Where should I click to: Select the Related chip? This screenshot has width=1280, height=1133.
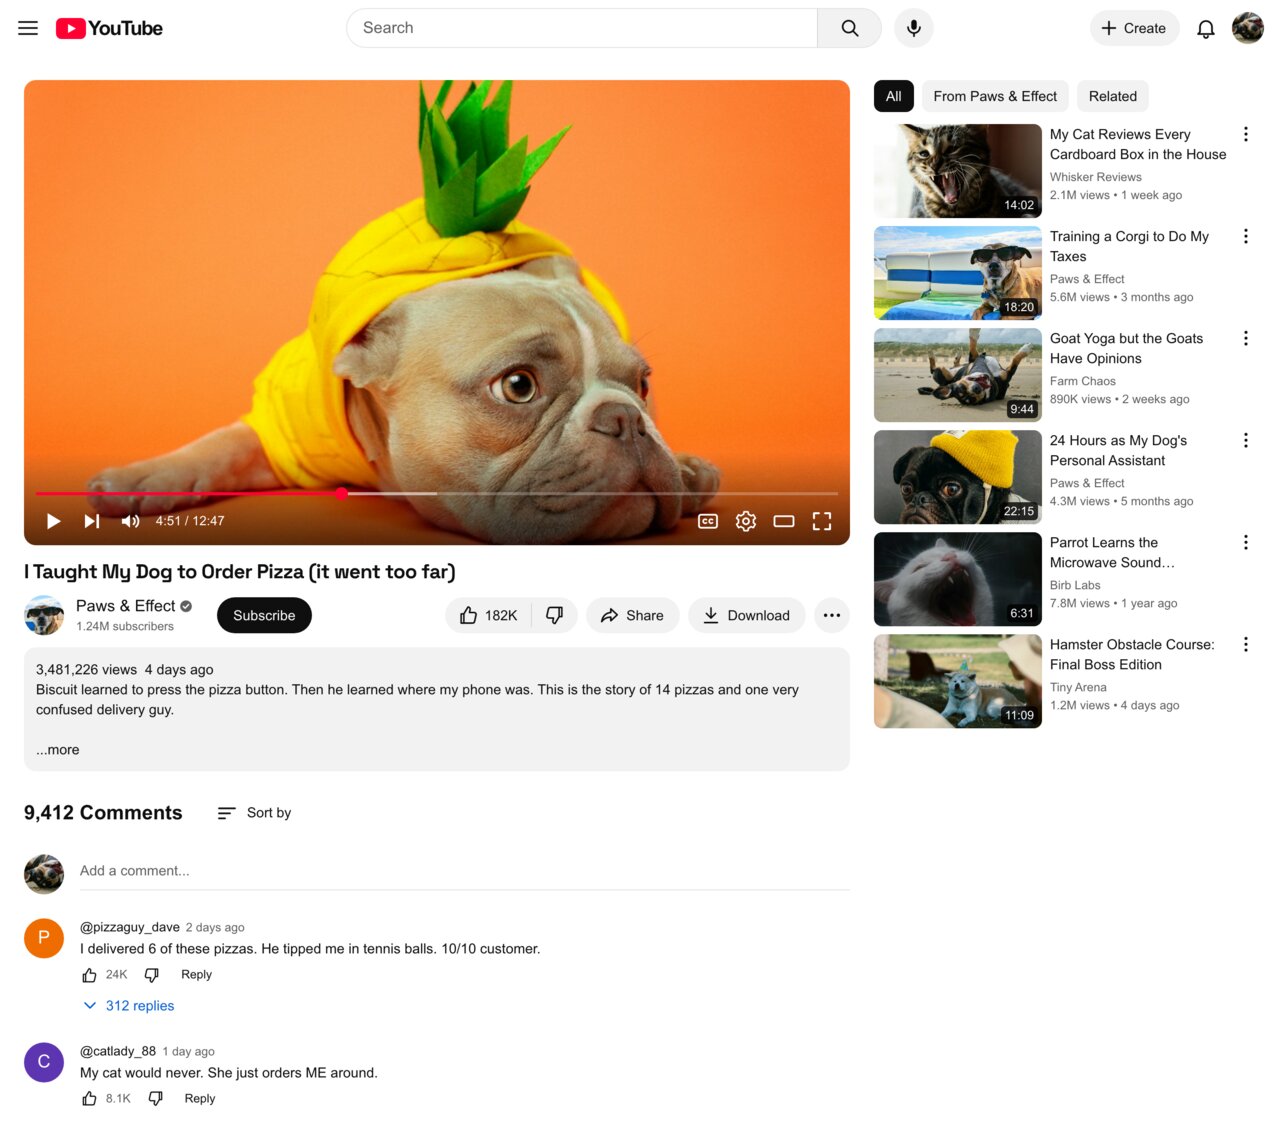click(x=1113, y=96)
